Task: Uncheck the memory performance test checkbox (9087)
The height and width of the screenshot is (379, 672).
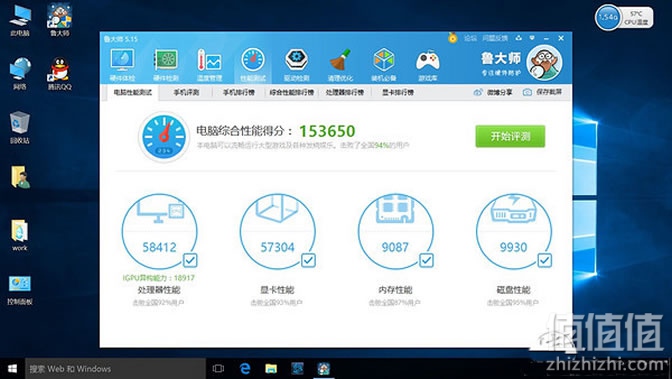Action: [x=426, y=260]
